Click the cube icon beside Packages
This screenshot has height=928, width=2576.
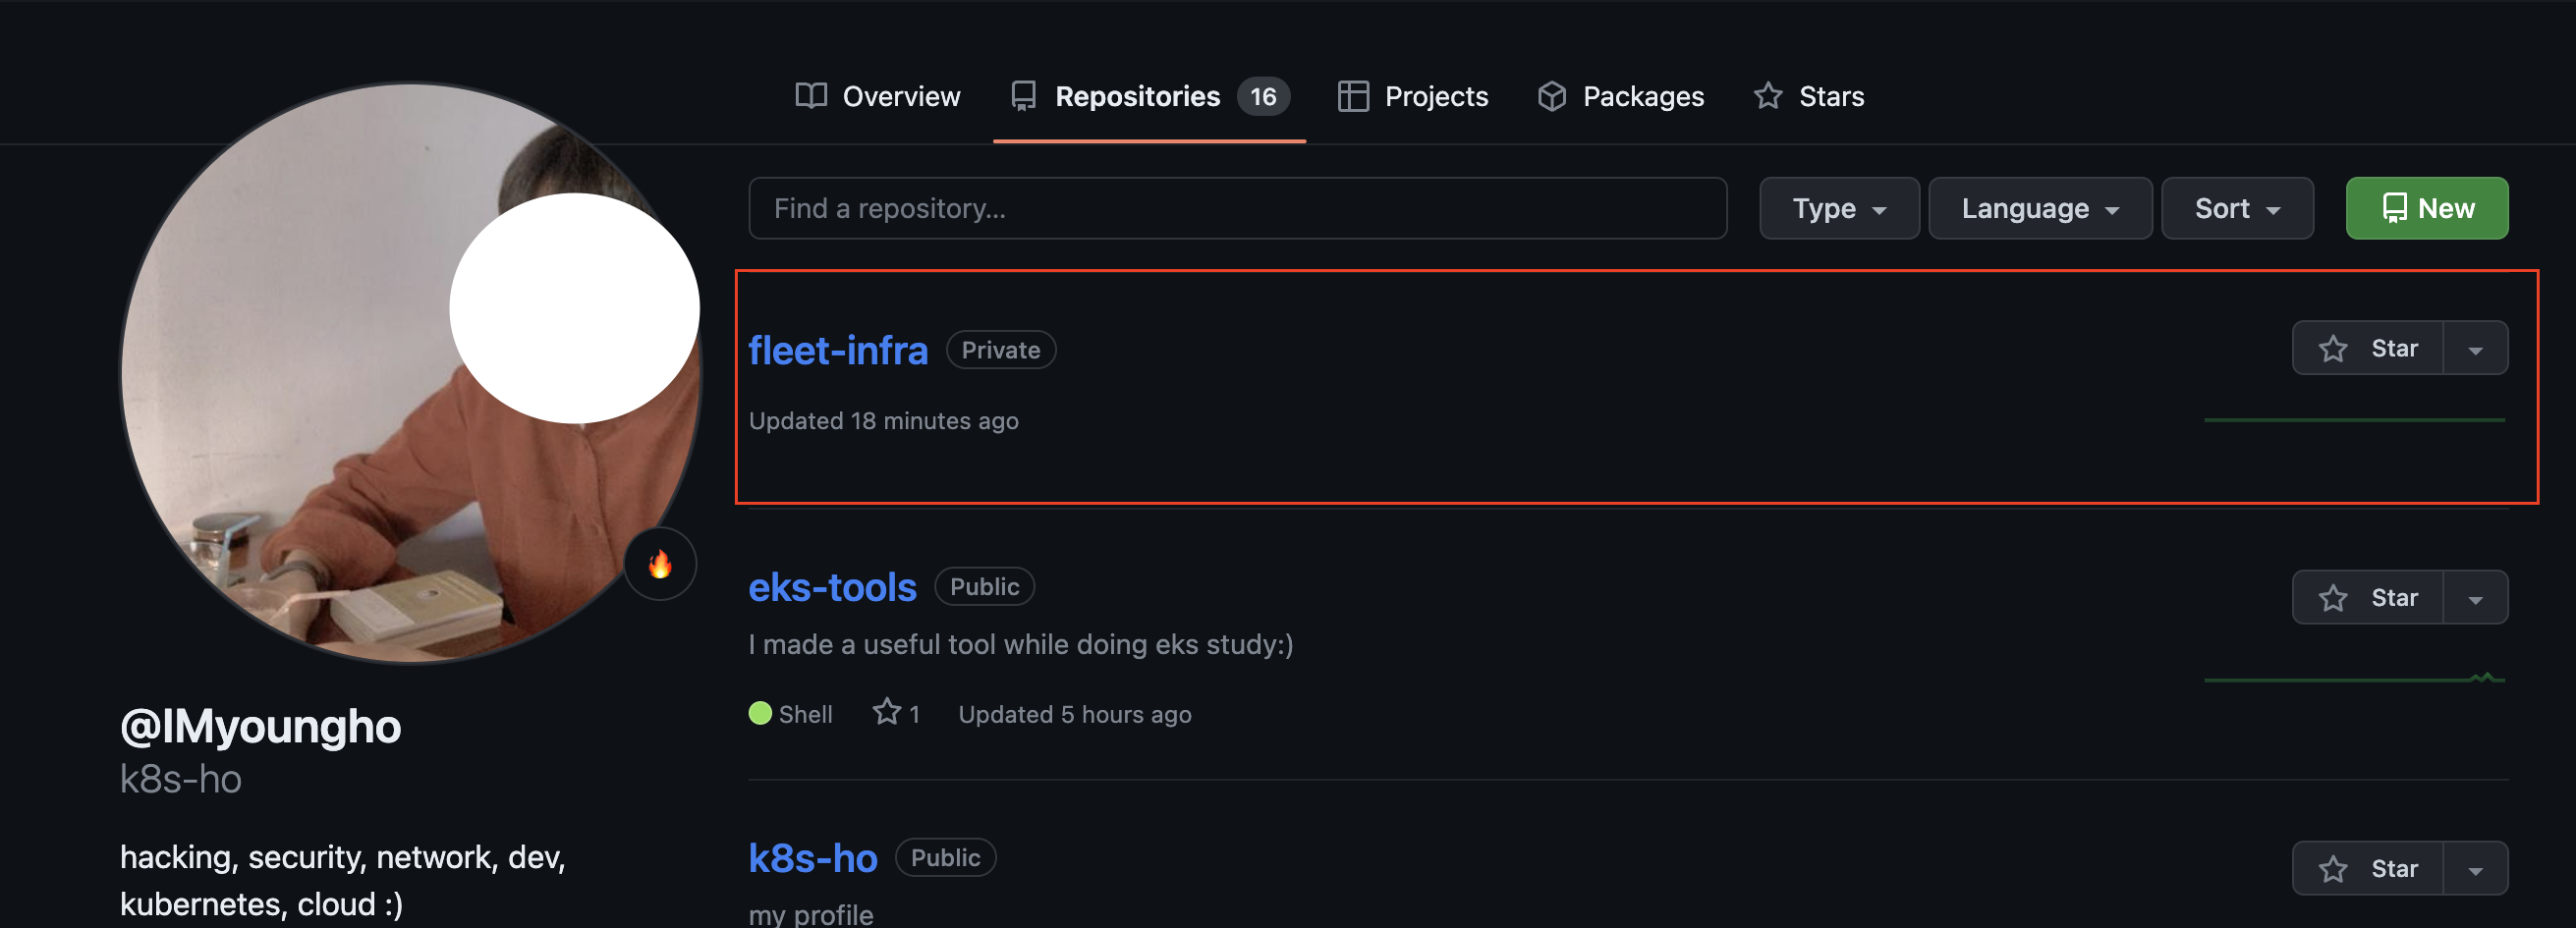[1552, 96]
